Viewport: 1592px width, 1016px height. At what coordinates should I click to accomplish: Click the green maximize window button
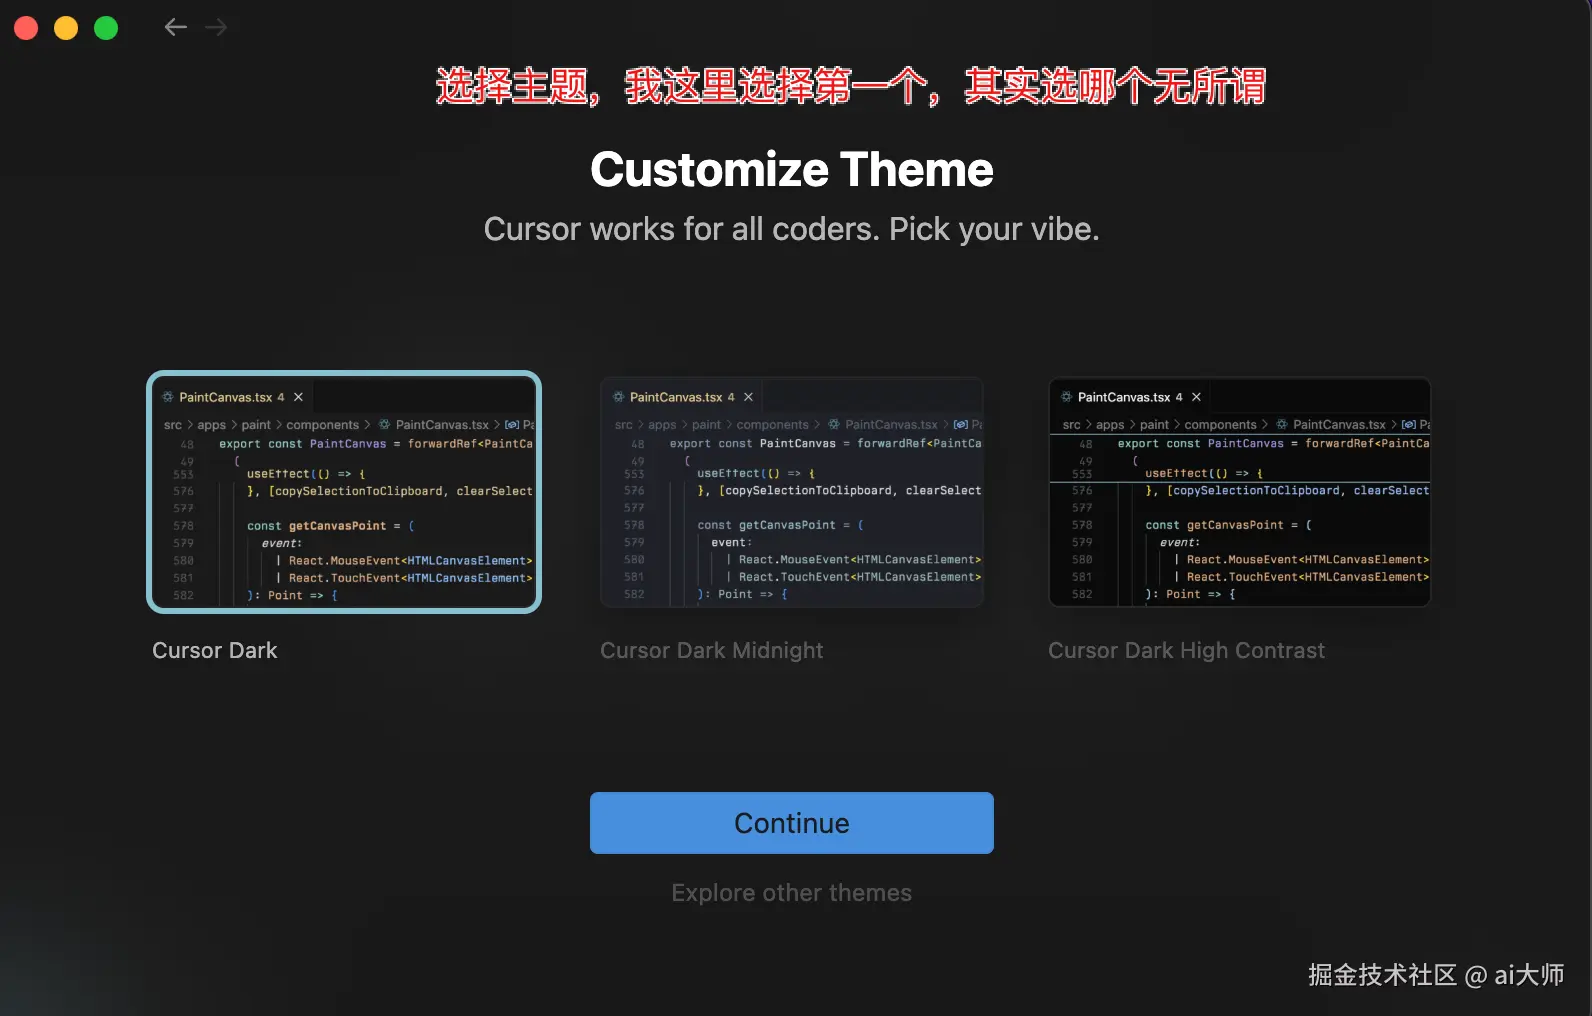pyautogui.click(x=106, y=28)
